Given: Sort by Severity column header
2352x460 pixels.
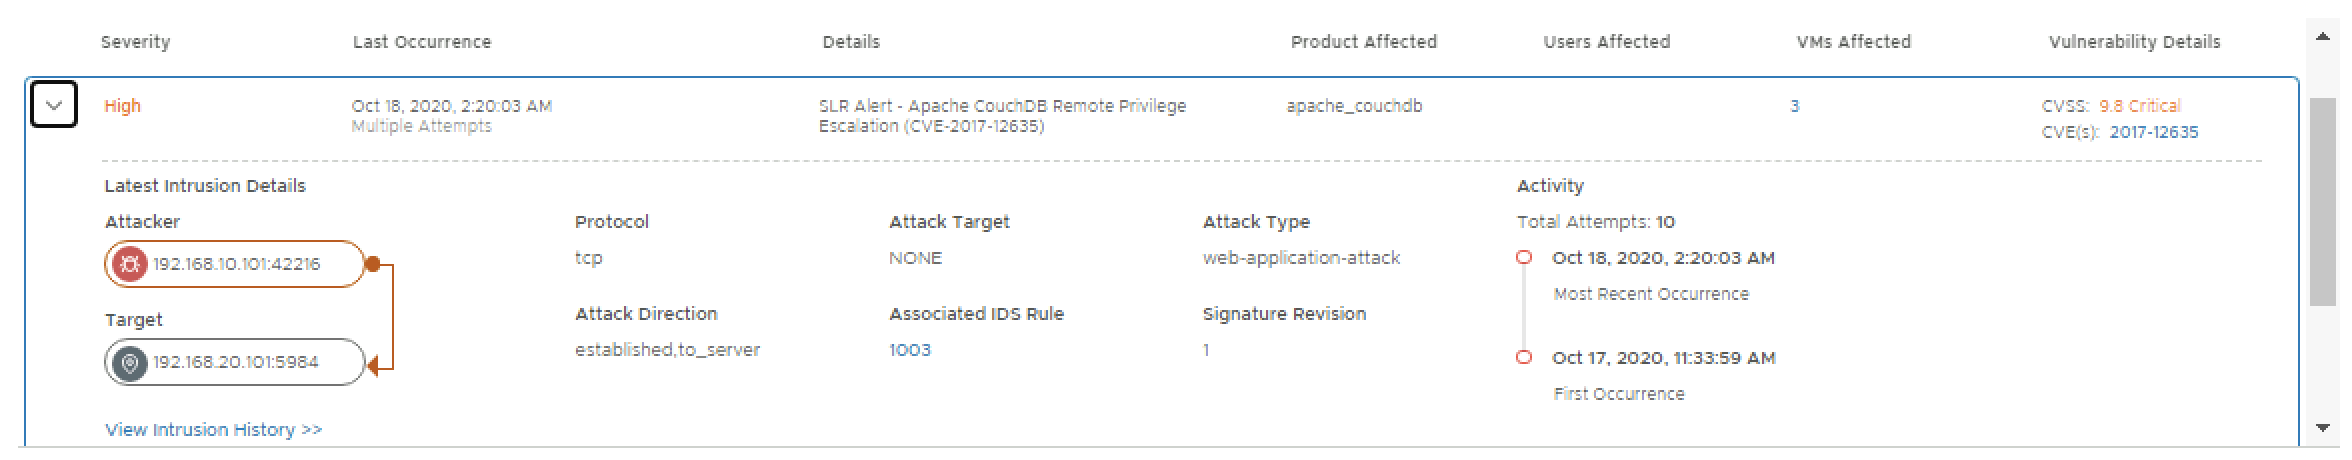Looking at the screenshot, I should 136,42.
